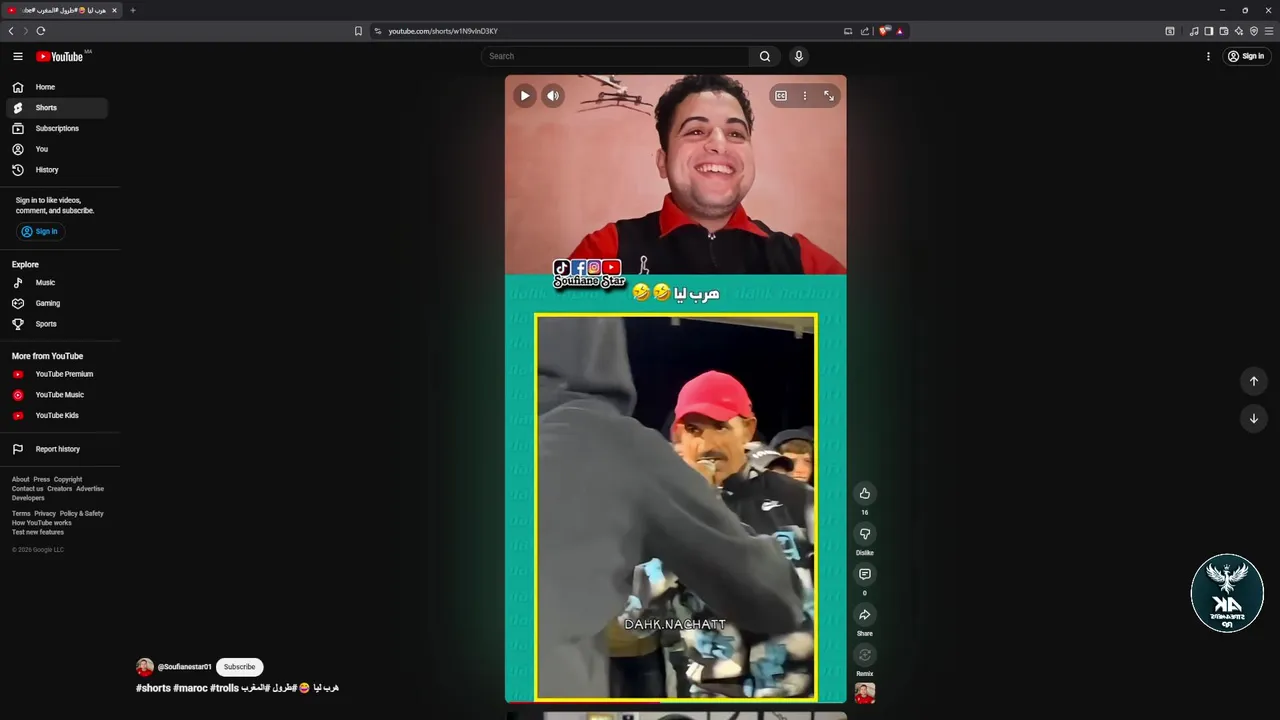Dislike this Short
The height and width of the screenshot is (720, 1280).
tap(865, 534)
